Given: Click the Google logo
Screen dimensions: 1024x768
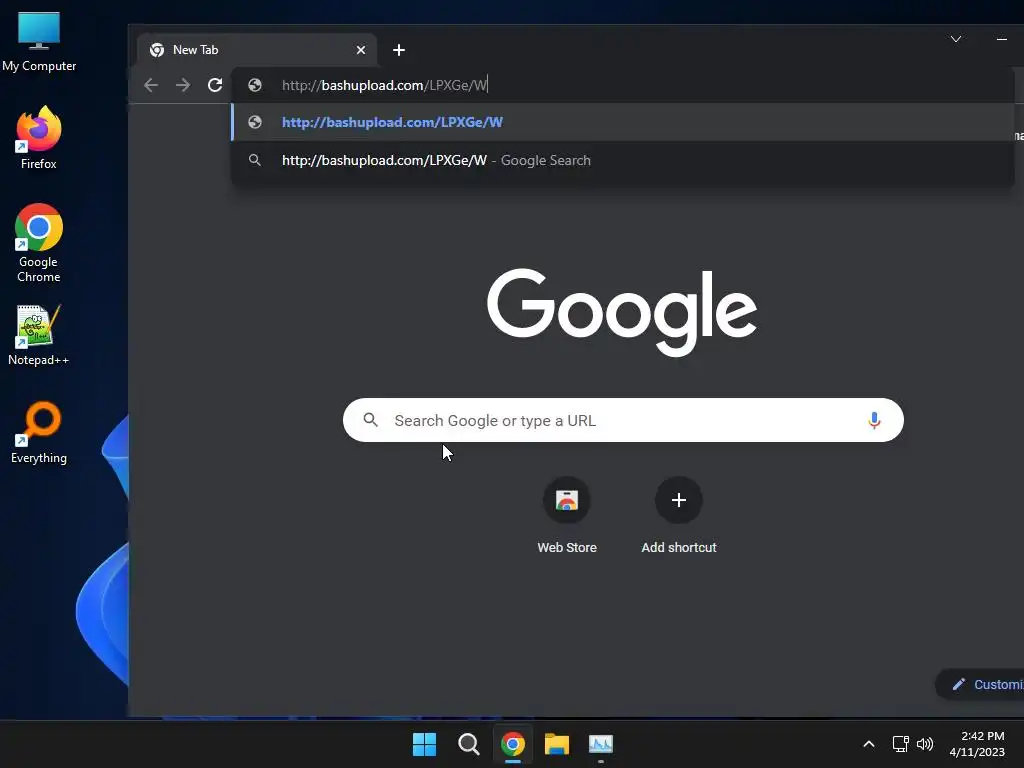Looking at the screenshot, I should [x=622, y=312].
